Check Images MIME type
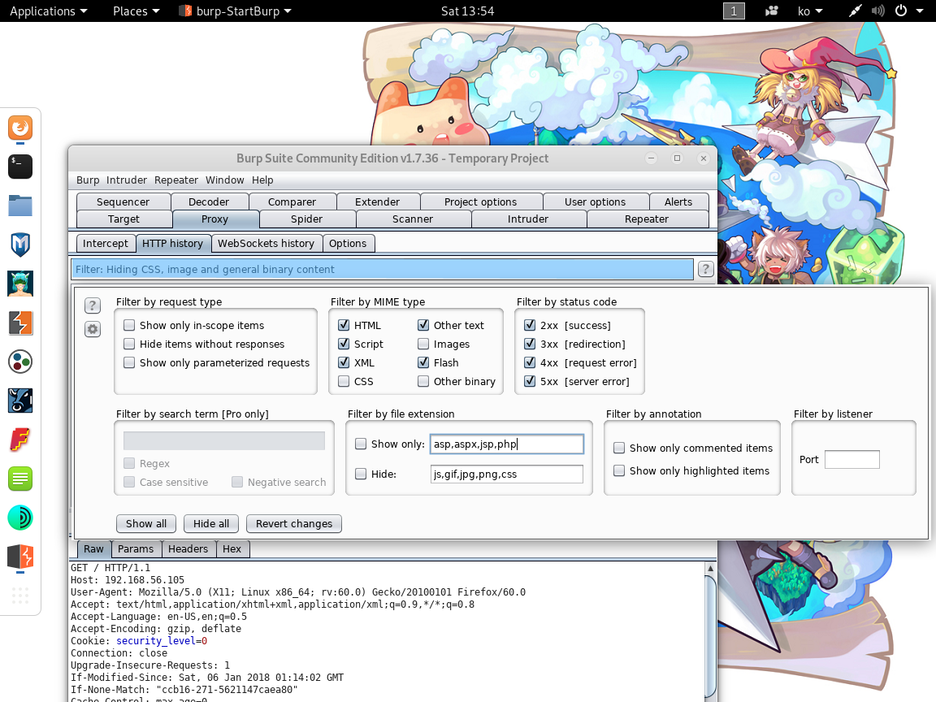The image size is (936, 702). click(x=423, y=344)
